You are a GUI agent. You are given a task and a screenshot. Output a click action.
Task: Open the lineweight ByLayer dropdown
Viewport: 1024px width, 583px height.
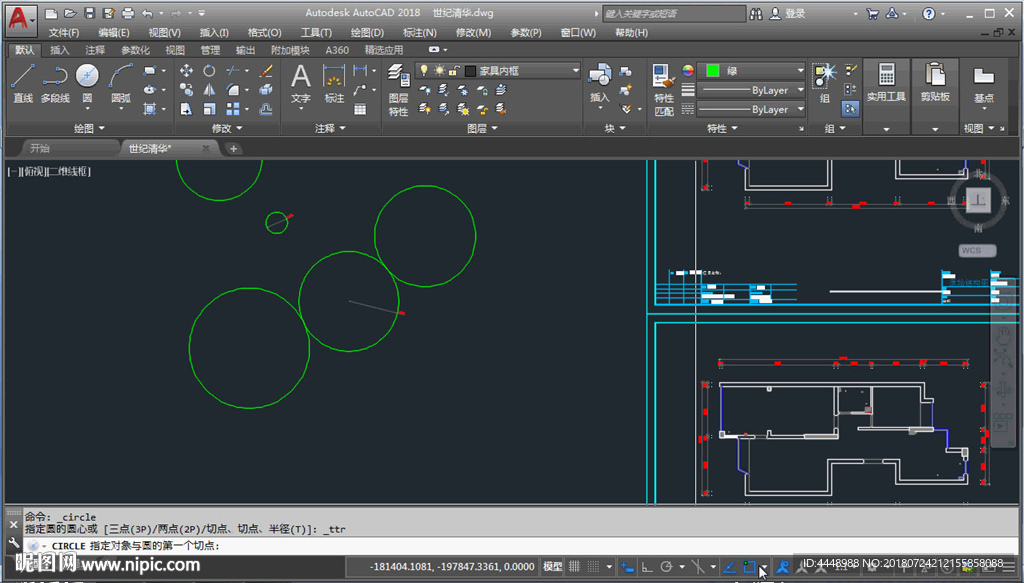pyautogui.click(x=751, y=90)
